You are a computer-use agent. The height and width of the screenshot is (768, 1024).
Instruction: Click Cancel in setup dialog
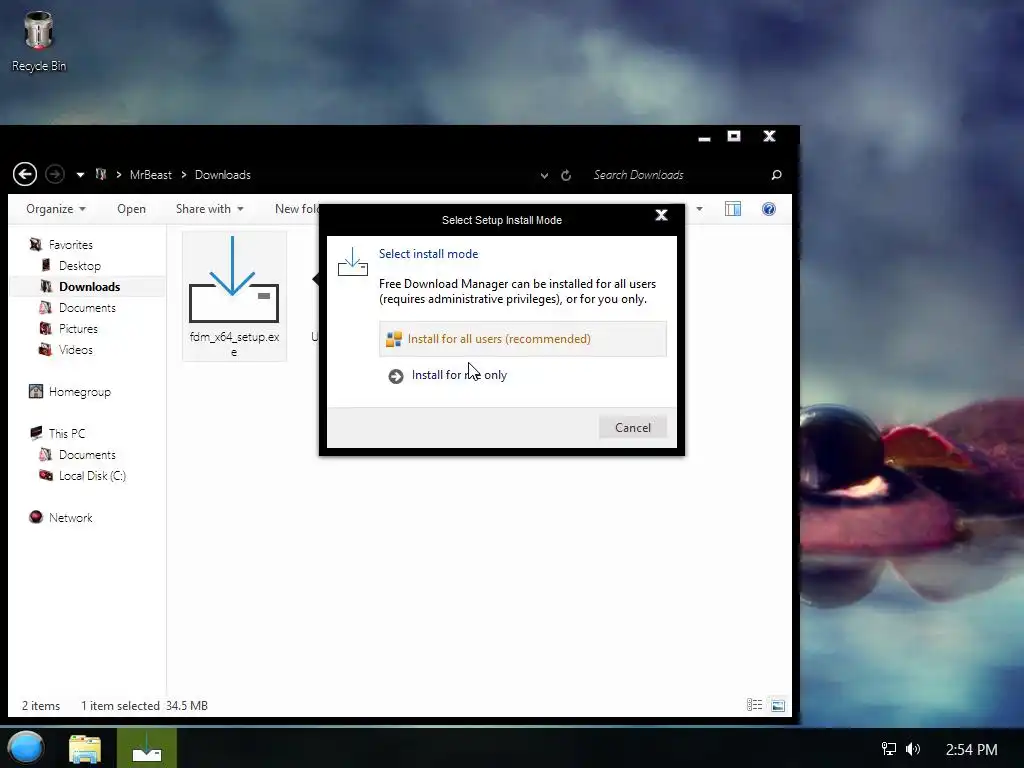[633, 428]
